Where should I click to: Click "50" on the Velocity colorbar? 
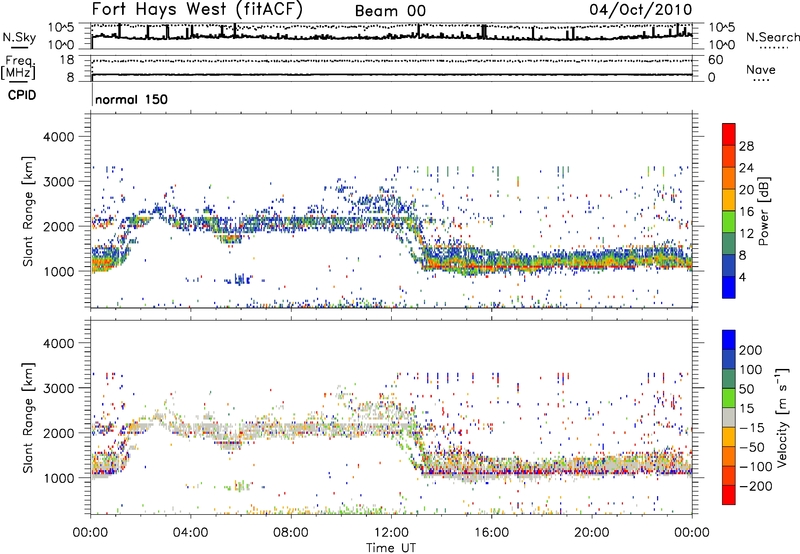click(746, 389)
